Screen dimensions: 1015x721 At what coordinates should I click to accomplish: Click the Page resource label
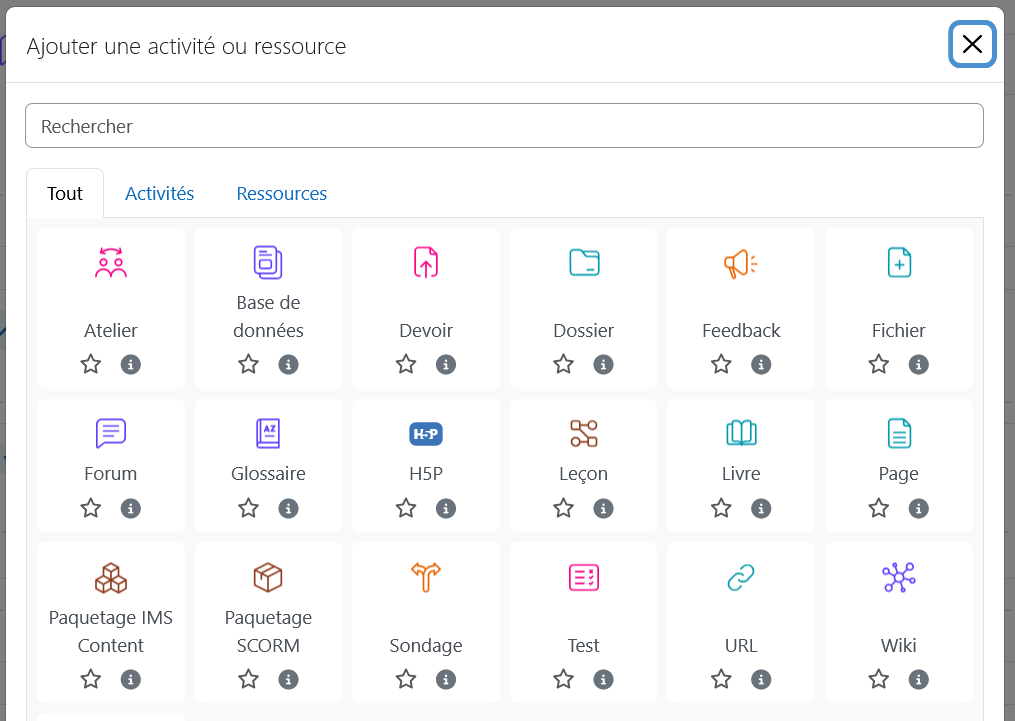898,474
